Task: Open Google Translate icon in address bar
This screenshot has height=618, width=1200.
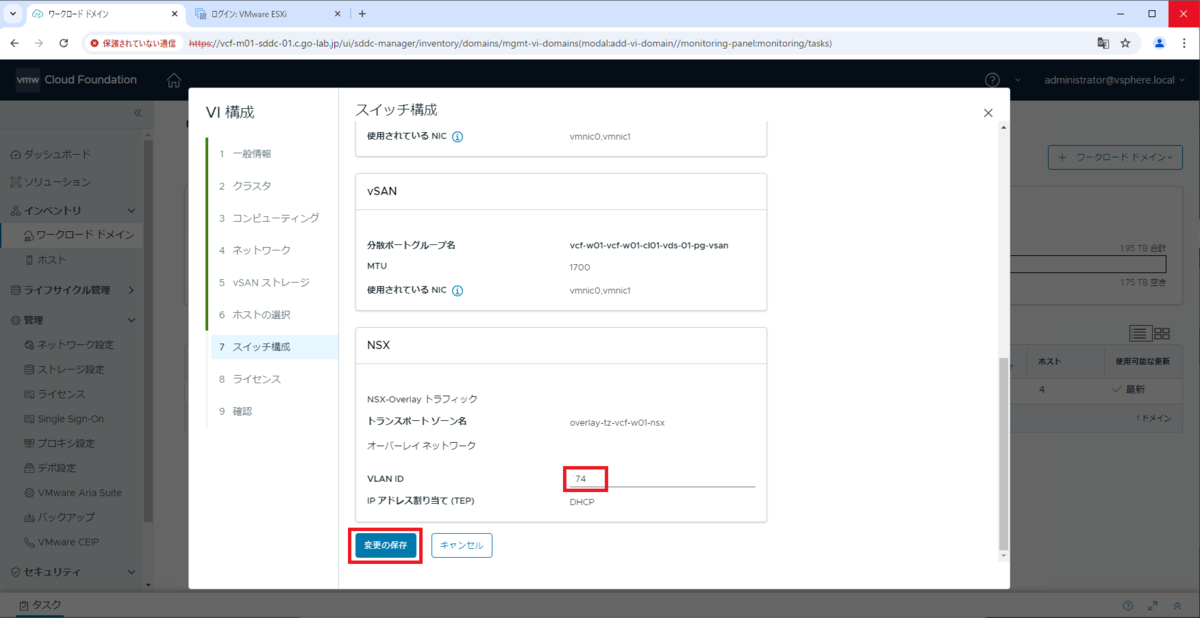Action: (1103, 43)
